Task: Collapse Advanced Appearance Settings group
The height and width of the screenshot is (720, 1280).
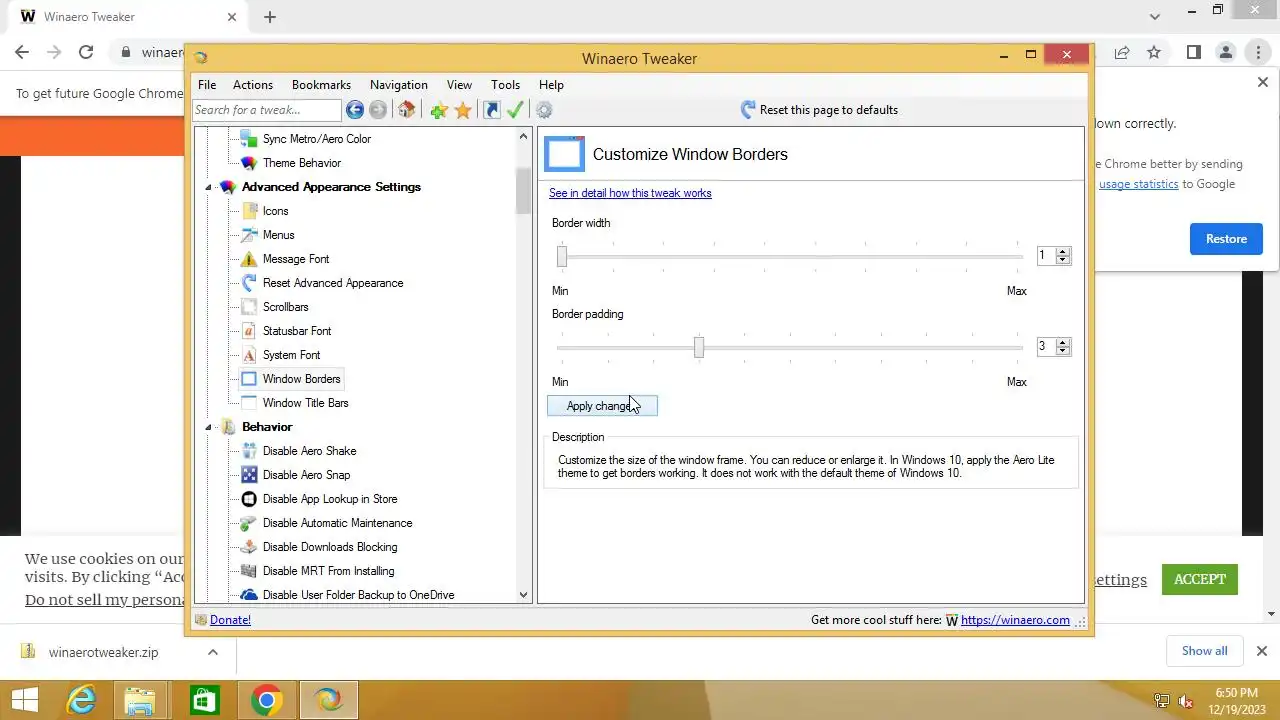Action: tap(210, 187)
